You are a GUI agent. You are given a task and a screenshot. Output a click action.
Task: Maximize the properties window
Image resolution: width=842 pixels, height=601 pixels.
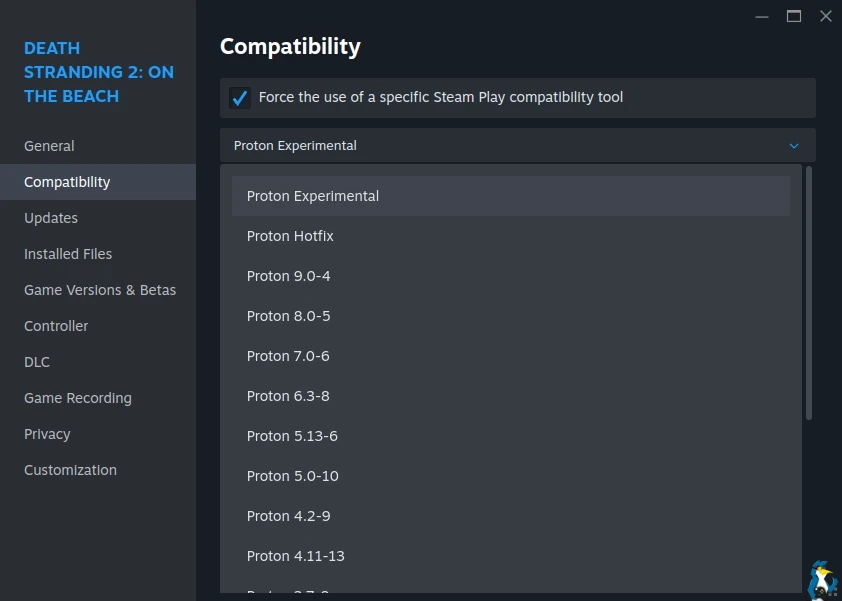tap(794, 16)
